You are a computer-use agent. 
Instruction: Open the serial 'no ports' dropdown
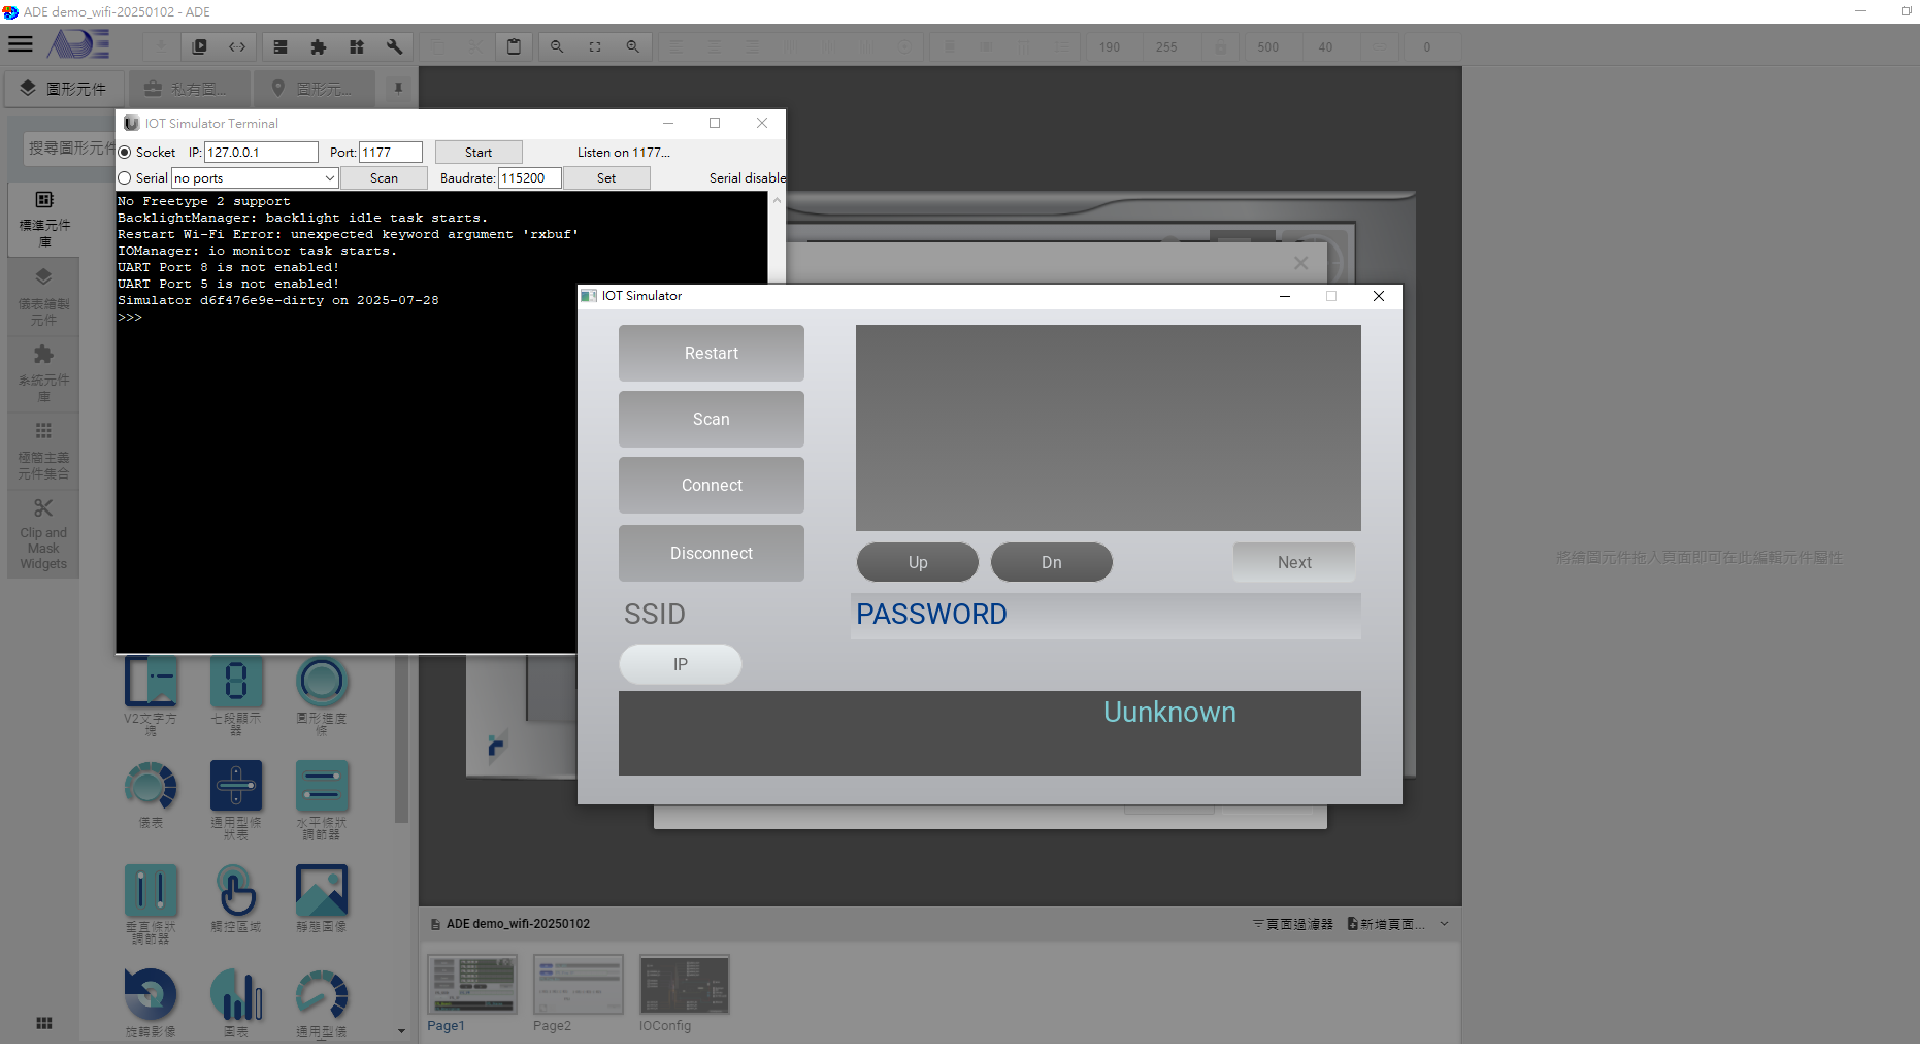(x=254, y=178)
